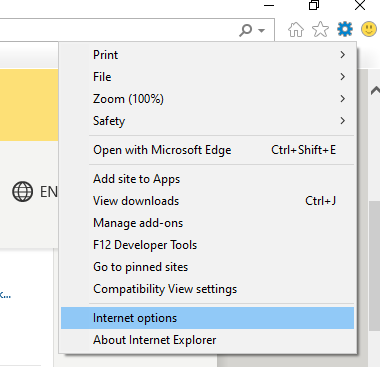Open the Home page icon
380x367 pixels.
(x=296, y=29)
